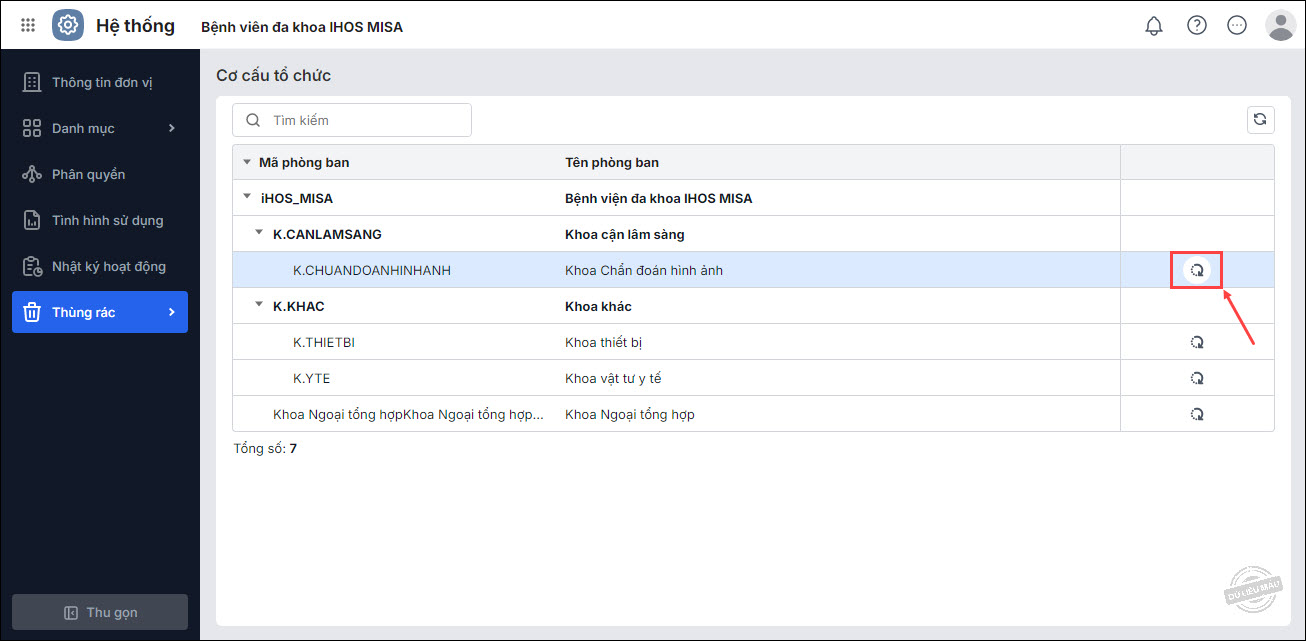Select the Thùng rác menu item
Image resolution: width=1306 pixels, height=641 pixels.
click(100, 312)
